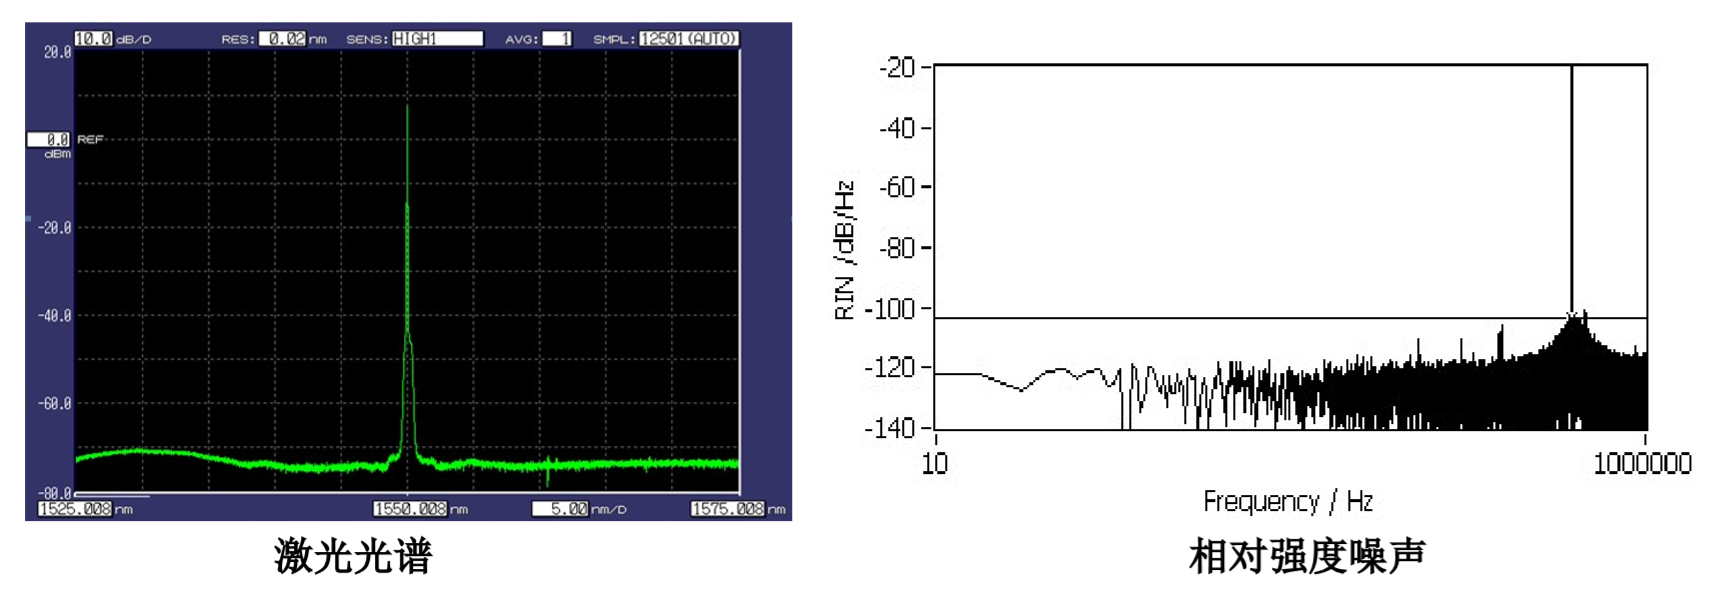Click the -80.0 label on spectrum axis
This screenshot has width=1711, height=600.
57,493
